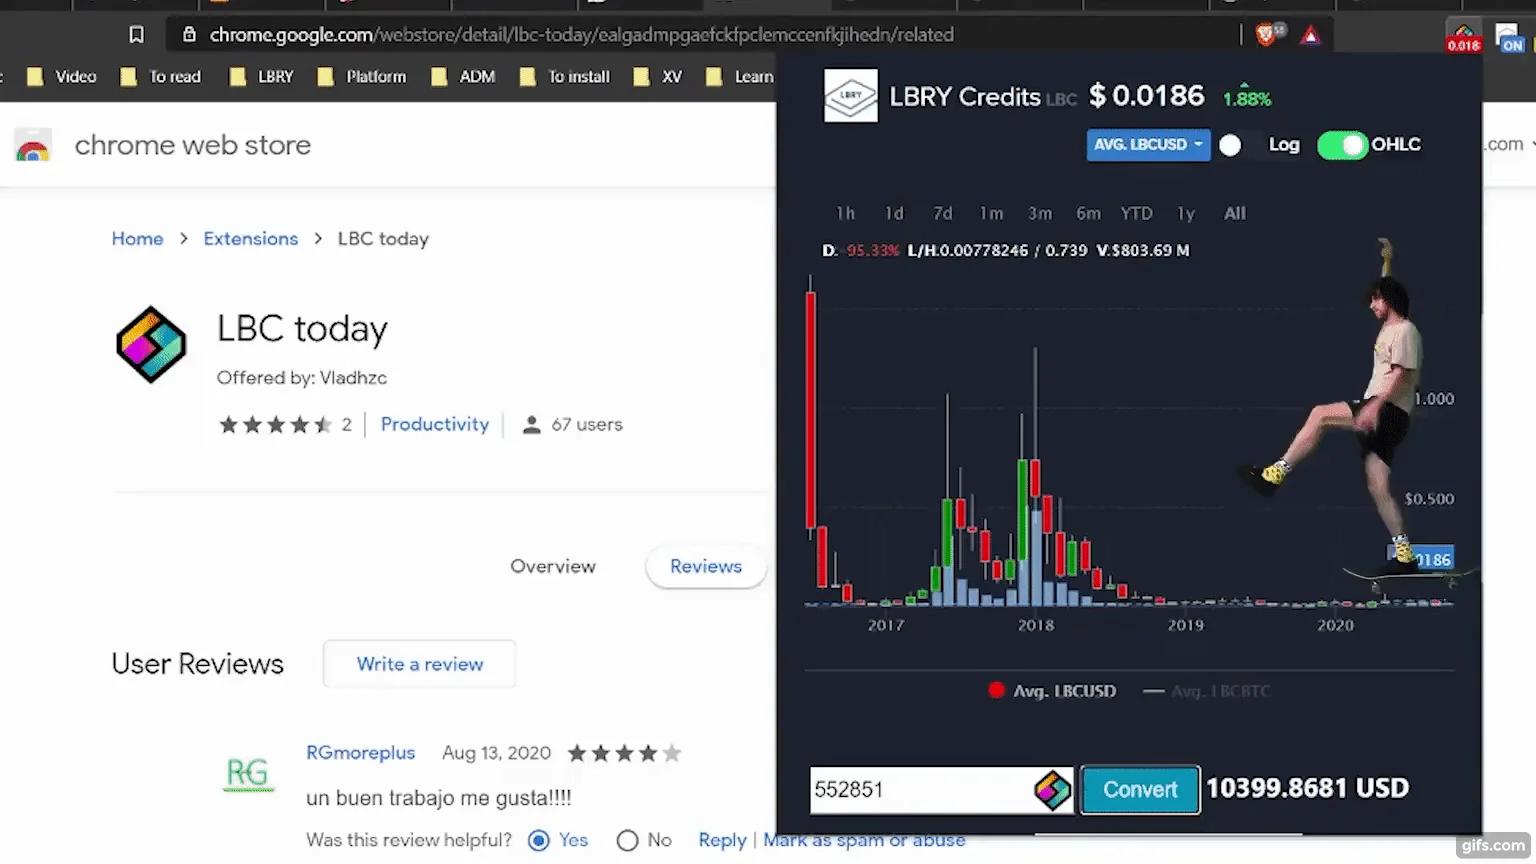
Task: Open the AVG. LBCUSD dropdown
Action: click(1147, 145)
